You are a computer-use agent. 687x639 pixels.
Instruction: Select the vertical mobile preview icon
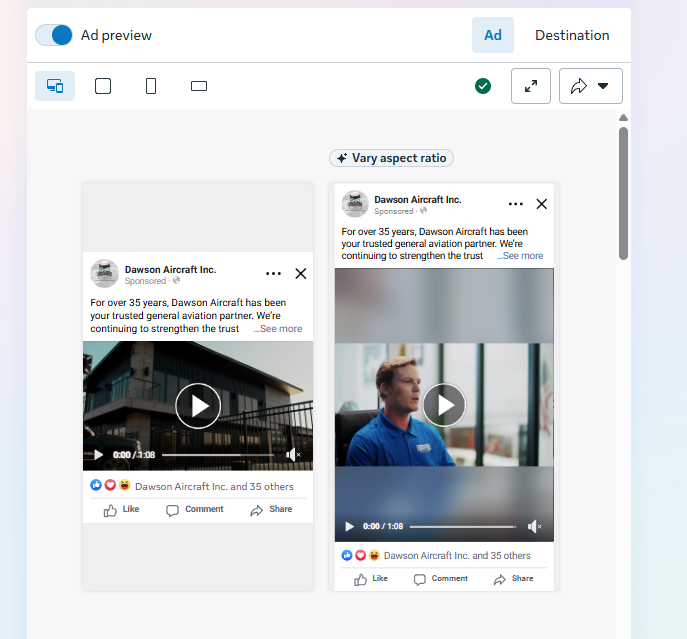click(151, 86)
